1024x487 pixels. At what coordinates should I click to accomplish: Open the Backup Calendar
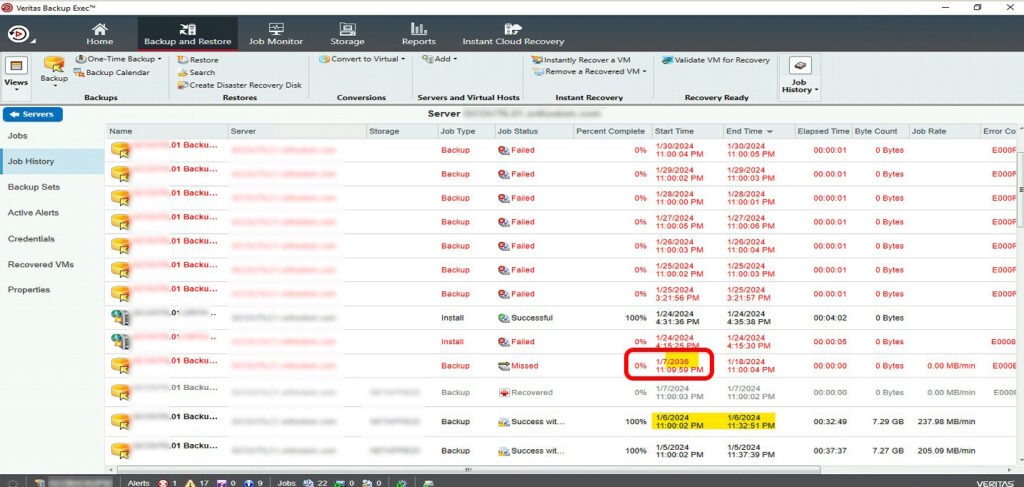coord(117,72)
